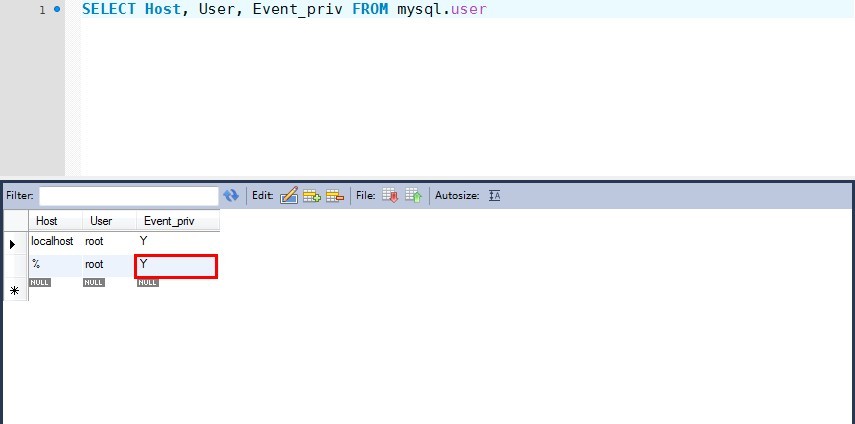The width and height of the screenshot is (855, 424).
Task: Click the NULL Host cell in new row
Action: point(40,282)
